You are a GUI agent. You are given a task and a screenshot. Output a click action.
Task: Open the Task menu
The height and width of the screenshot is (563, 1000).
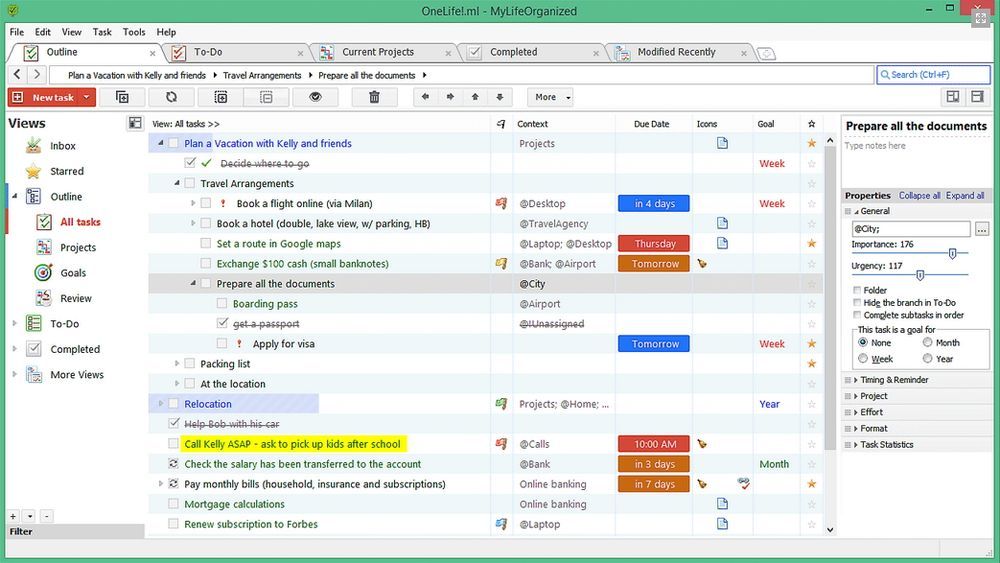(101, 32)
